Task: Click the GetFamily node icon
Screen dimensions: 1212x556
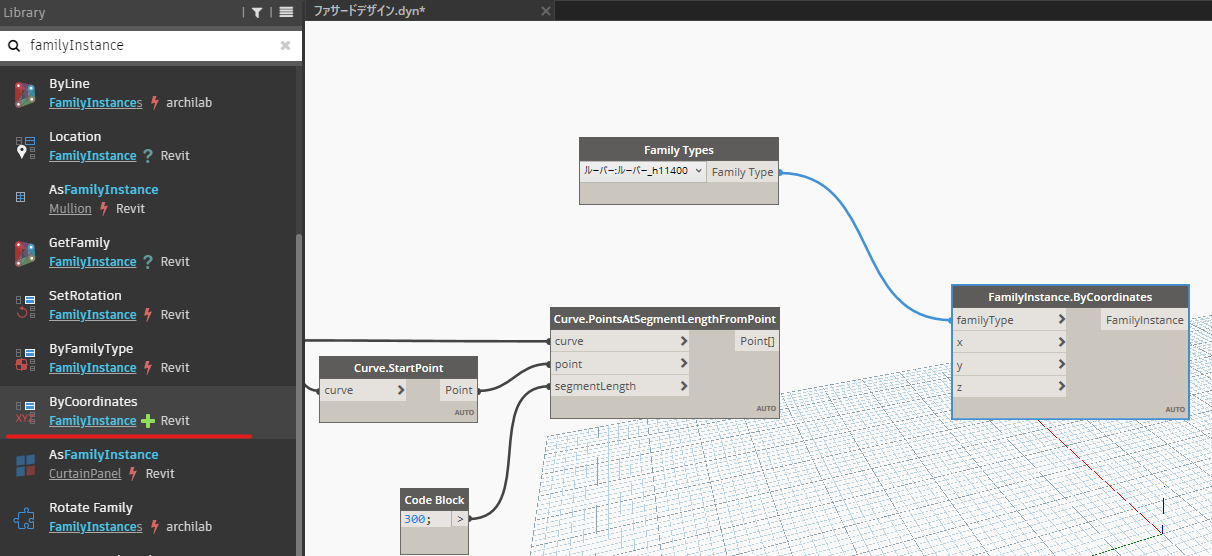Action: tap(25, 254)
